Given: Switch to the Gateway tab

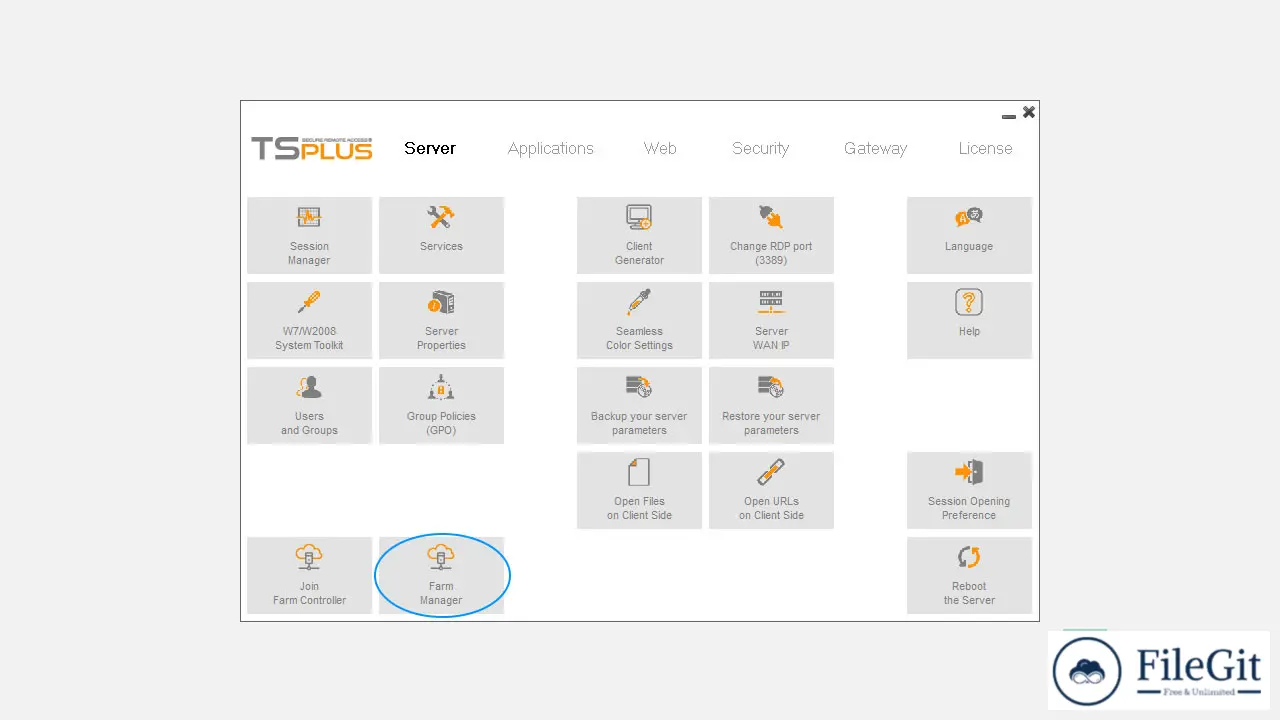Looking at the screenshot, I should point(875,148).
